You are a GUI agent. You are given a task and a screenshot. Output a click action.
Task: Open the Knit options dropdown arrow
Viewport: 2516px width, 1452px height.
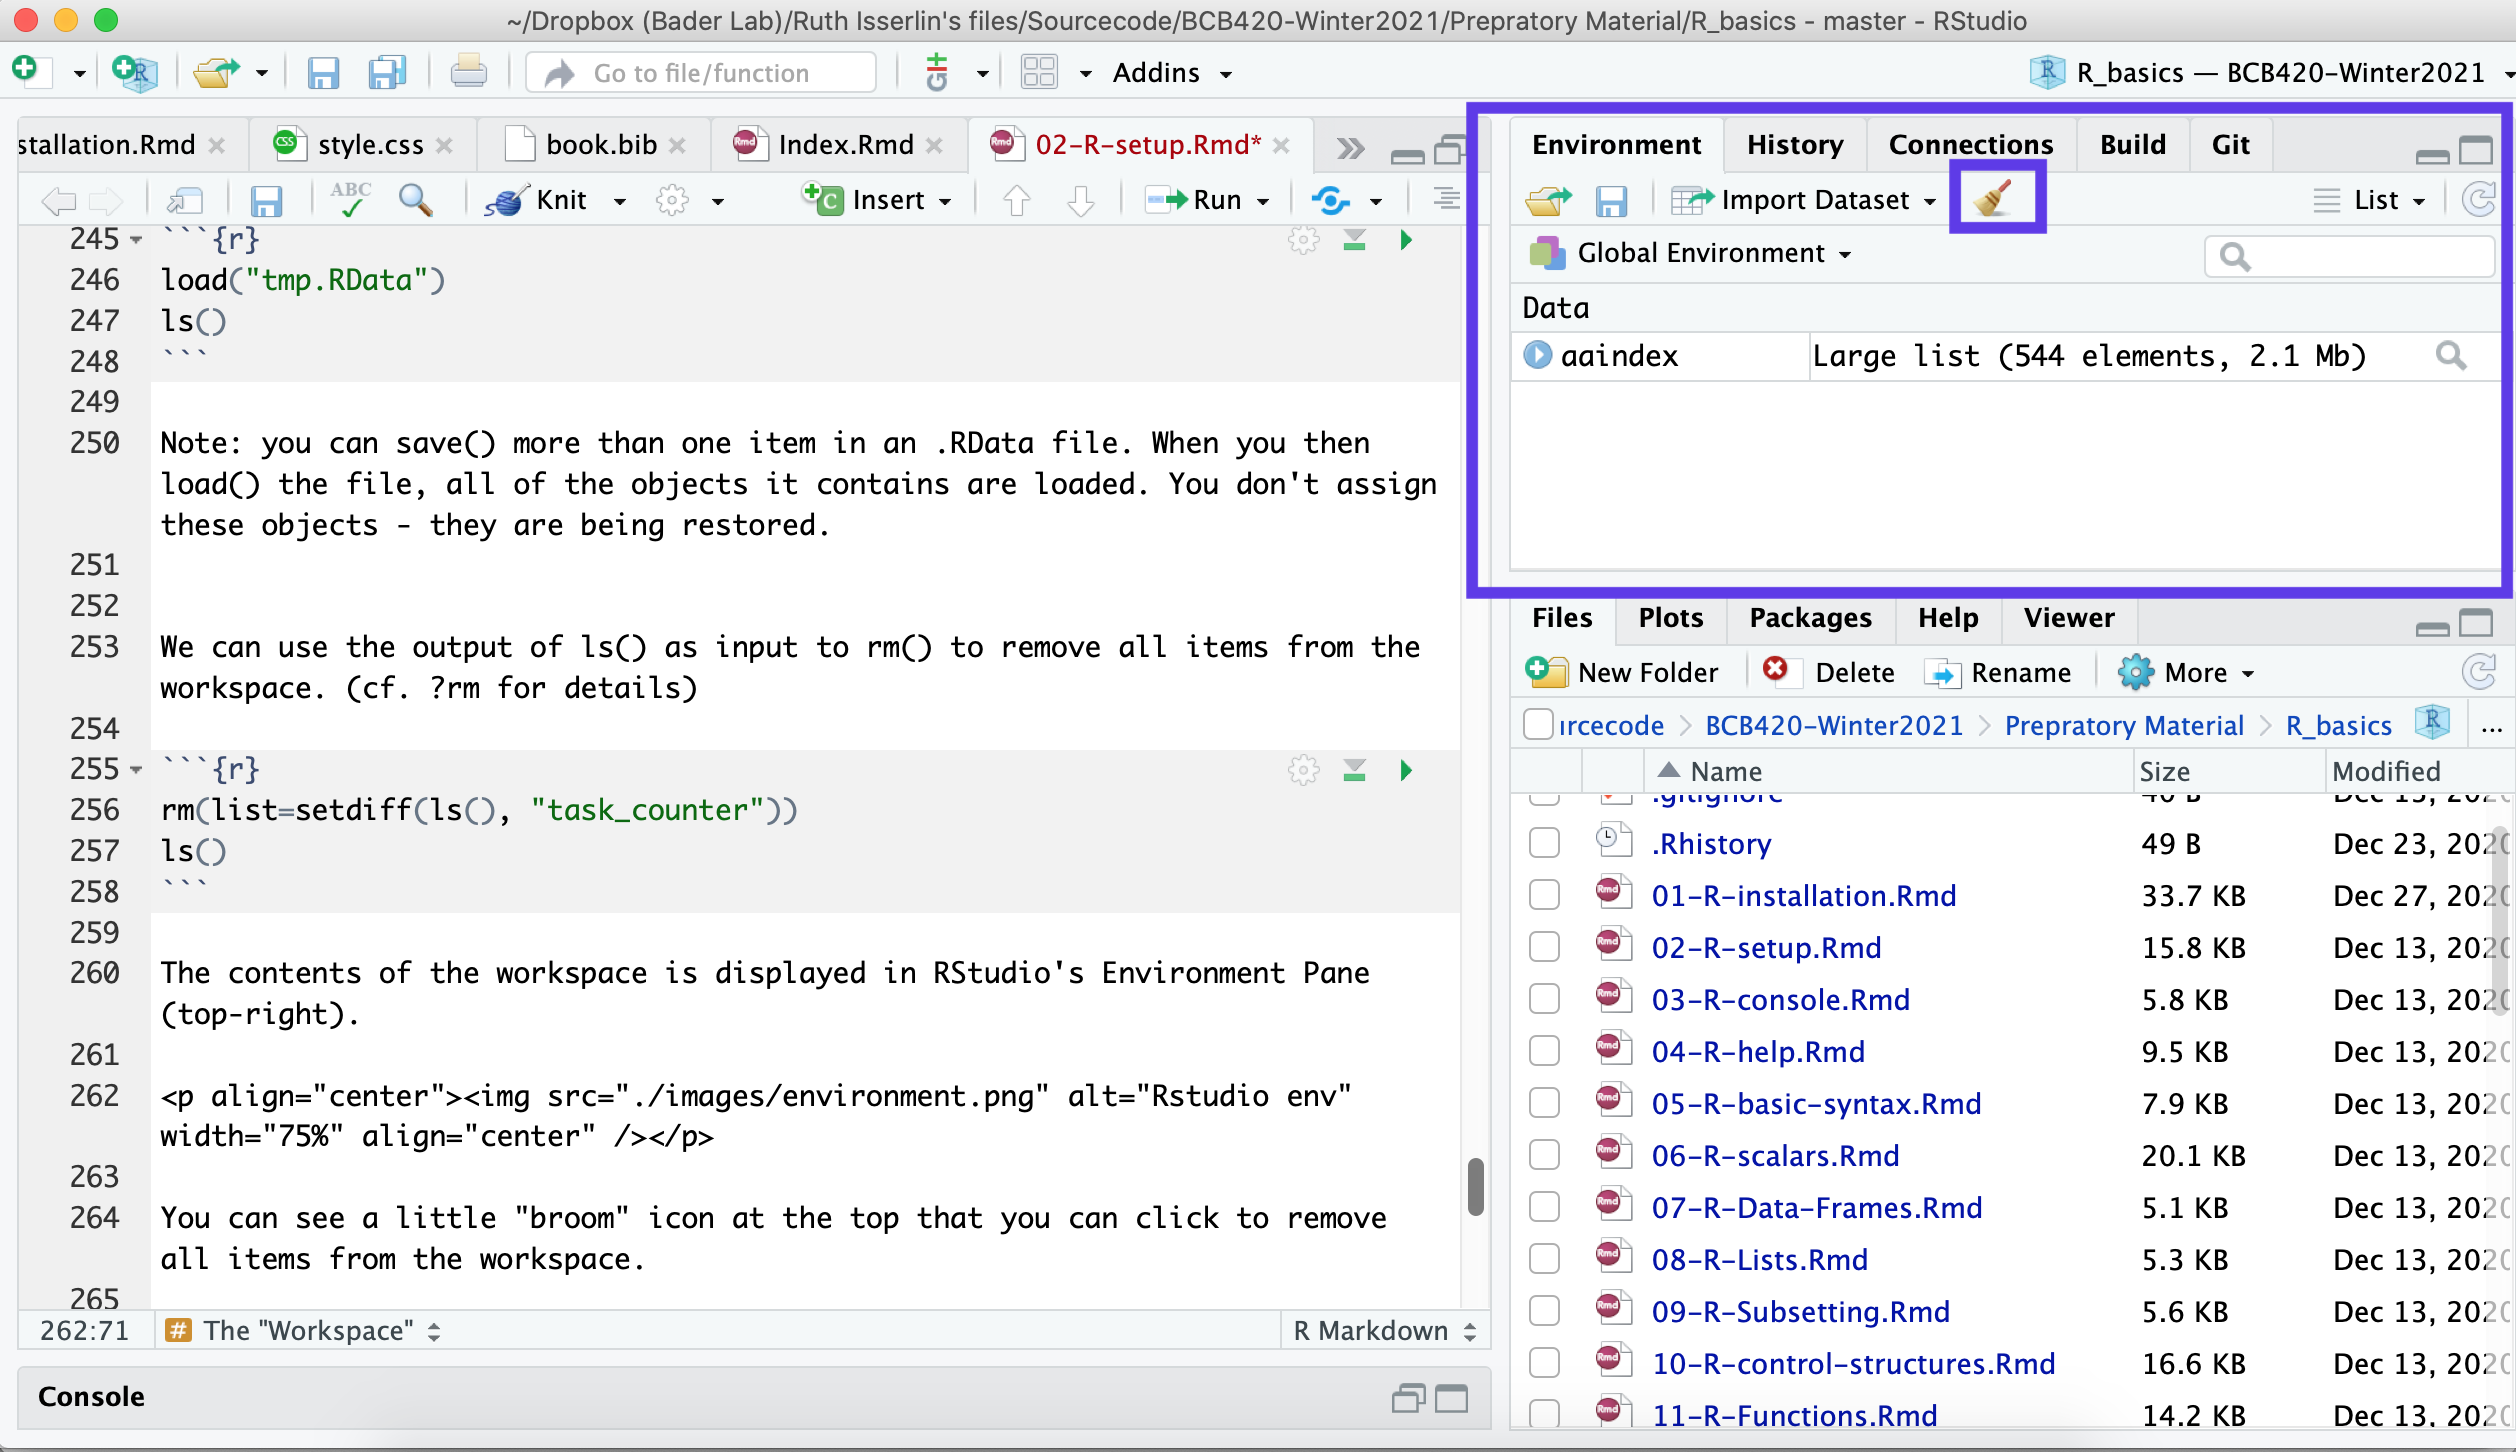pyautogui.click(x=620, y=201)
